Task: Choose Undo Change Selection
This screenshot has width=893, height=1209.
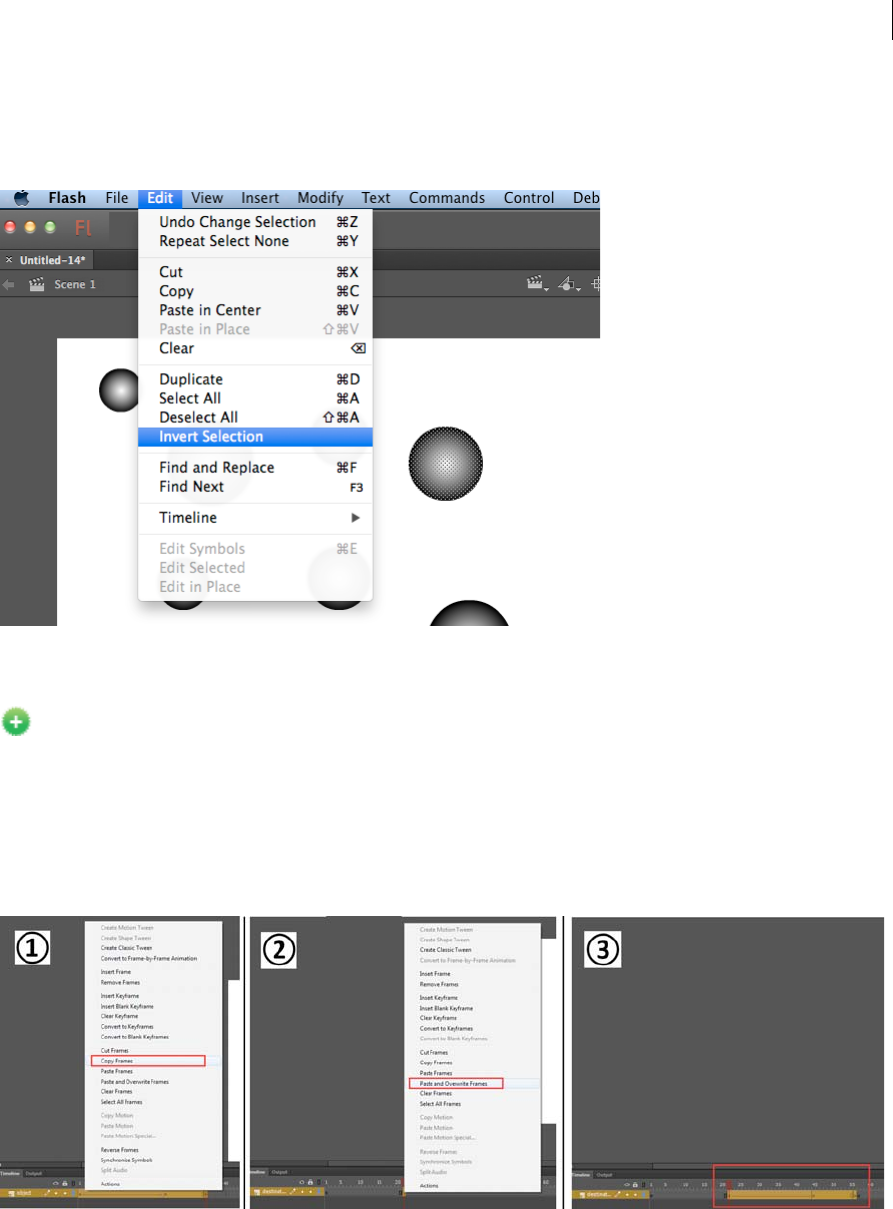Action: pos(255,222)
